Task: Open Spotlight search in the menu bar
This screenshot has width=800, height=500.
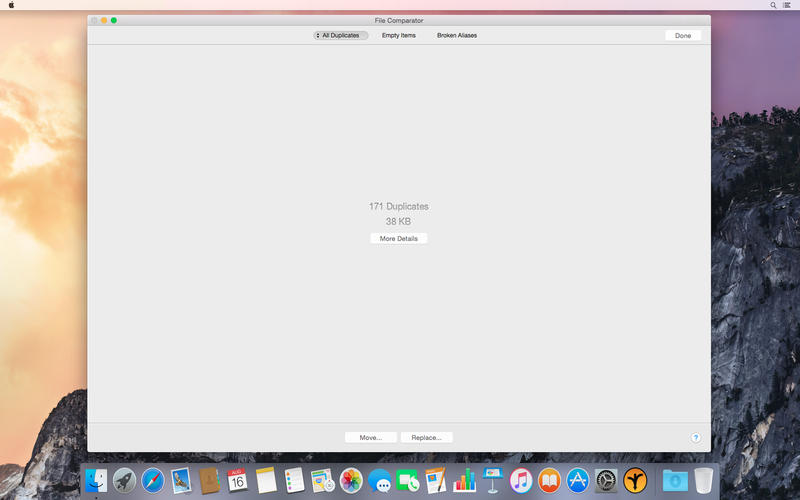Action: [x=773, y=5]
